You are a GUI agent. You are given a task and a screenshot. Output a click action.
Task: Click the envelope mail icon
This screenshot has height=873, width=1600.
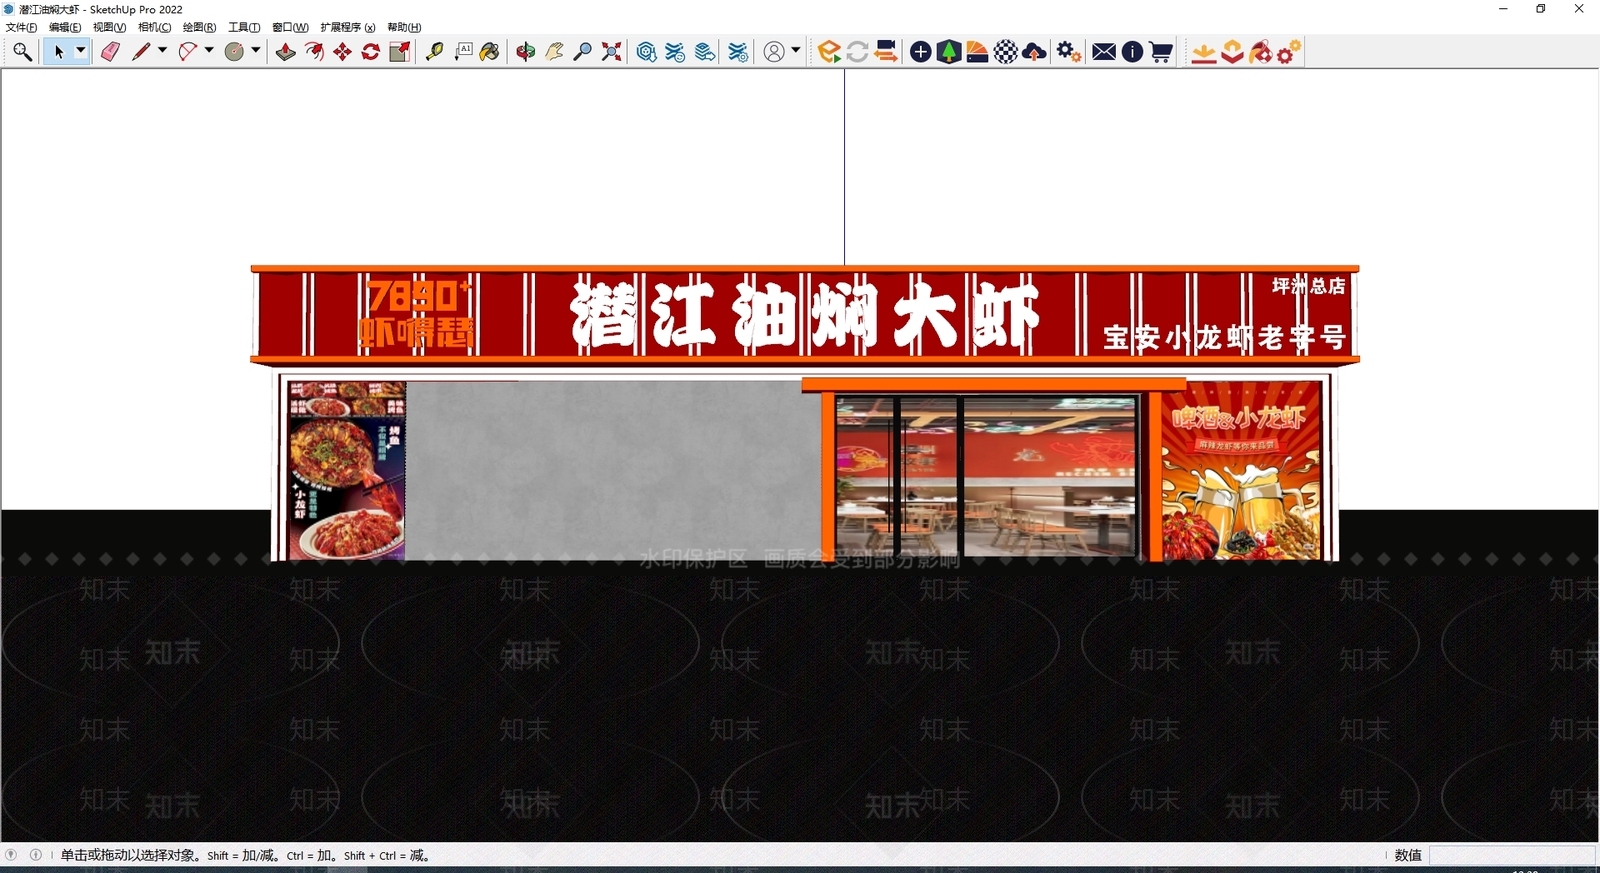pos(1104,52)
